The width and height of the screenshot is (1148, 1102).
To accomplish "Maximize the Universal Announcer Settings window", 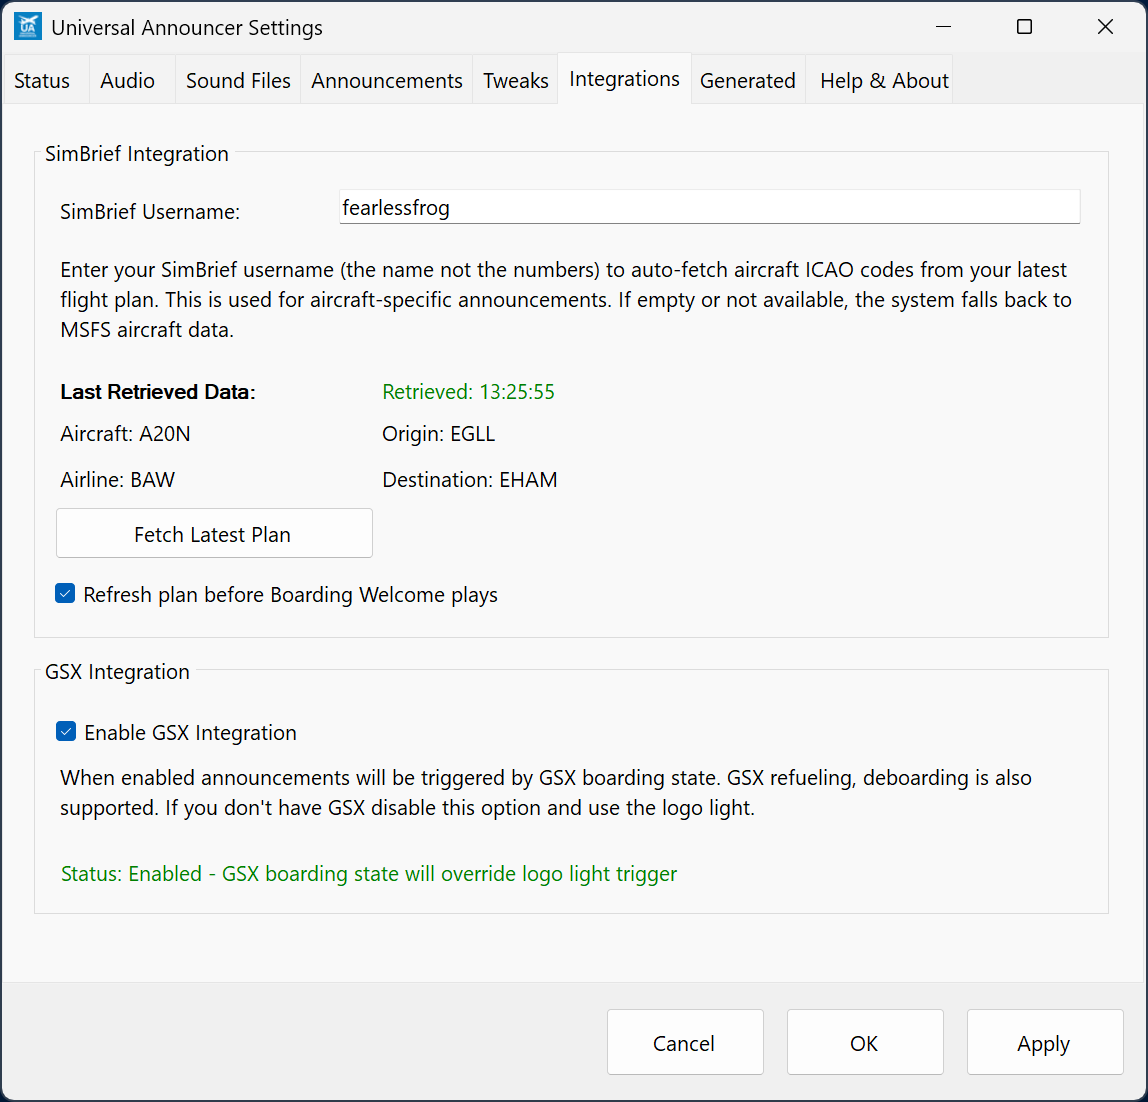I will pyautogui.click(x=1024, y=27).
